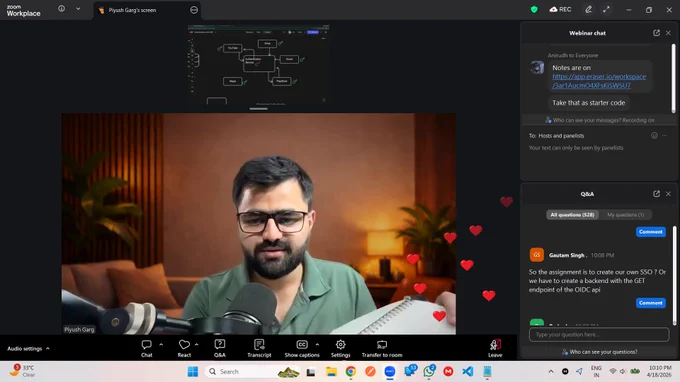
Task: Open the annotate pencil icon
Action: pos(588,9)
